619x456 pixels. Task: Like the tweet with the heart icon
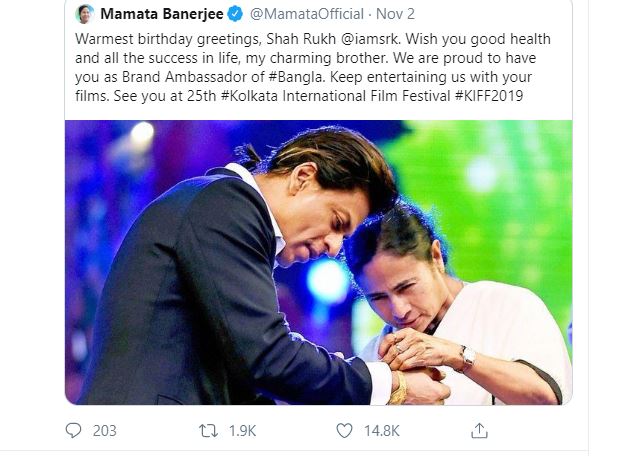coord(344,431)
